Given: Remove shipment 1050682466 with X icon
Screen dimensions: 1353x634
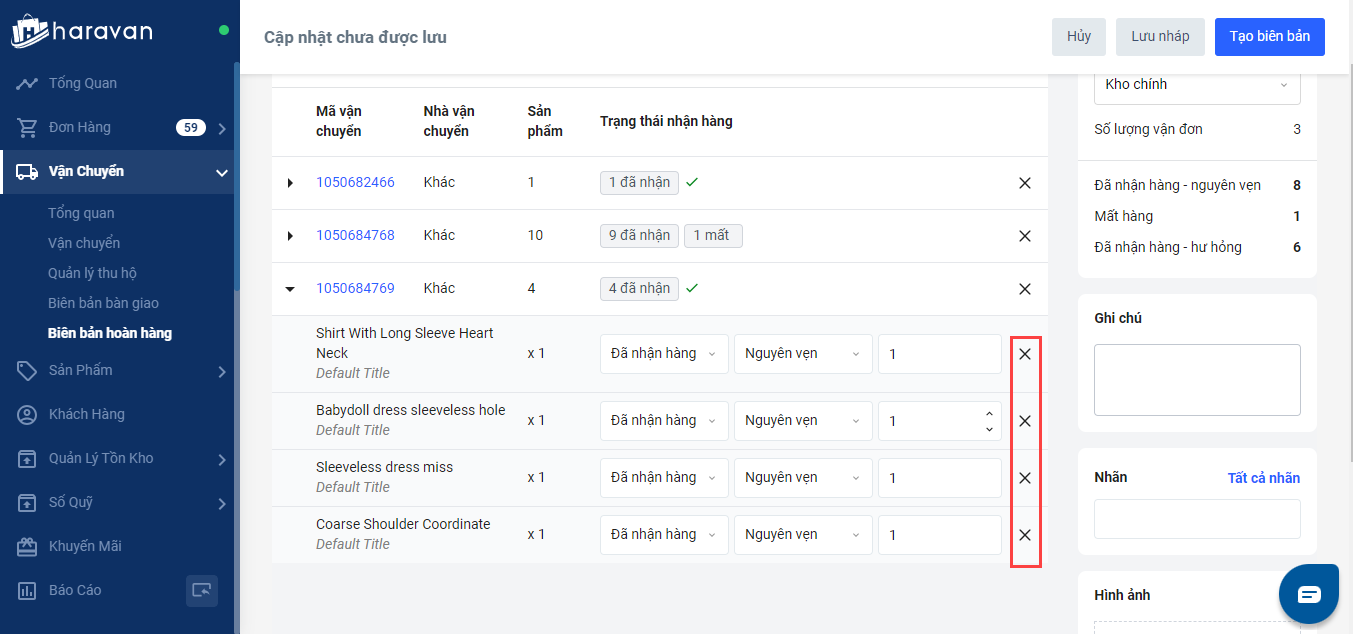Looking at the screenshot, I should click(x=1024, y=183).
